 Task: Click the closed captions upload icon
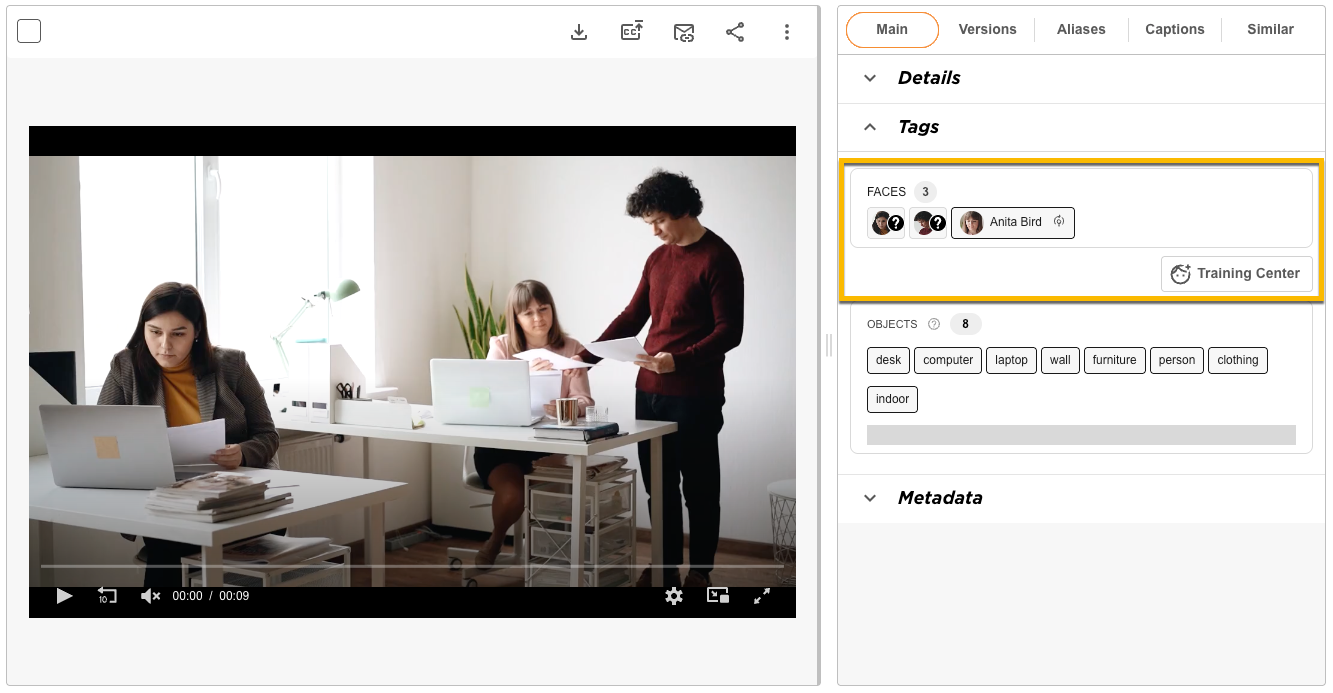click(631, 32)
